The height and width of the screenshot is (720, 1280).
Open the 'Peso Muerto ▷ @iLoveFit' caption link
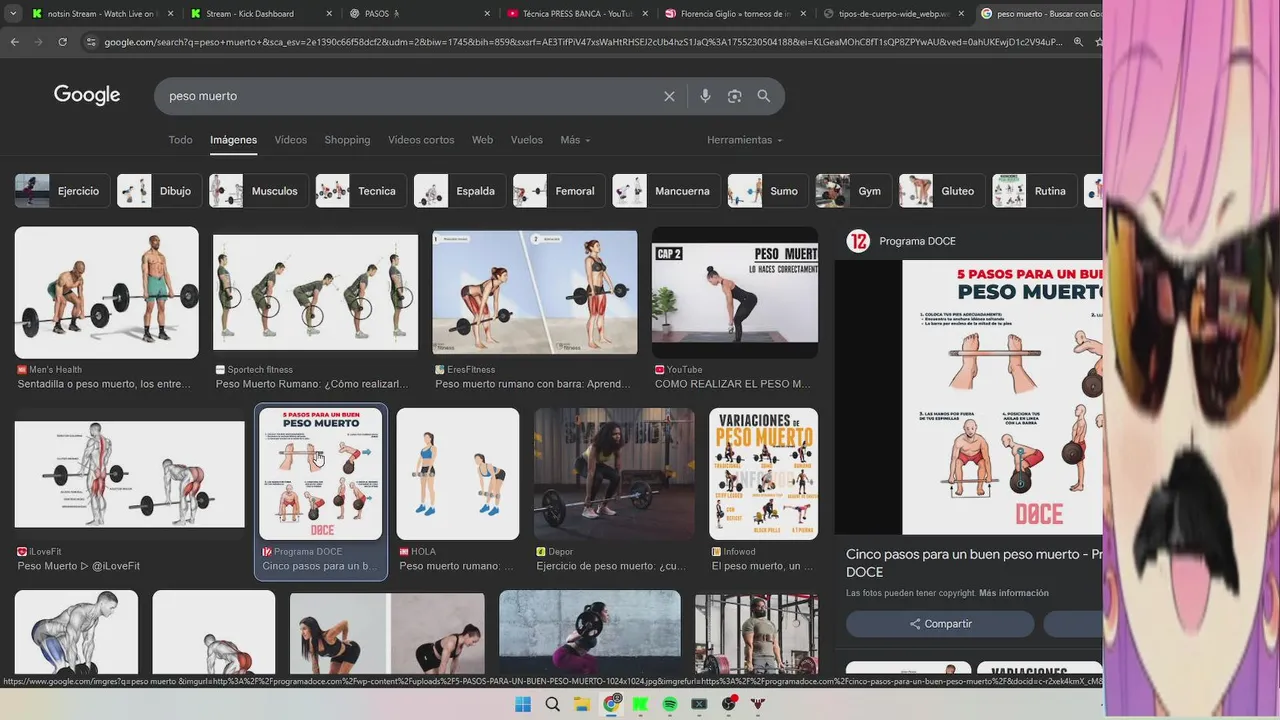pyautogui.click(x=78, y=566)
